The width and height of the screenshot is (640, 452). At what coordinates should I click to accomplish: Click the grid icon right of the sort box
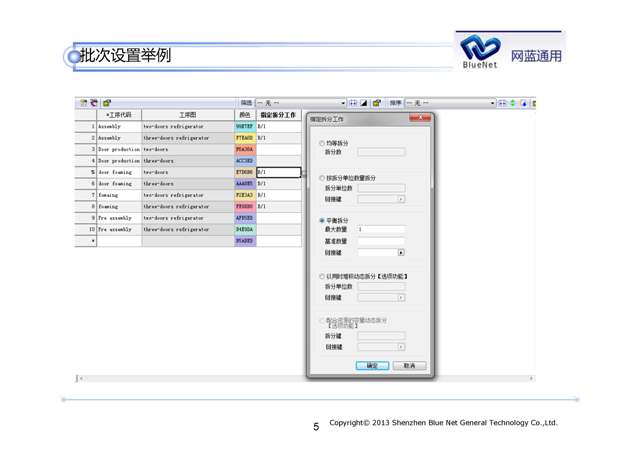point(503,103)
